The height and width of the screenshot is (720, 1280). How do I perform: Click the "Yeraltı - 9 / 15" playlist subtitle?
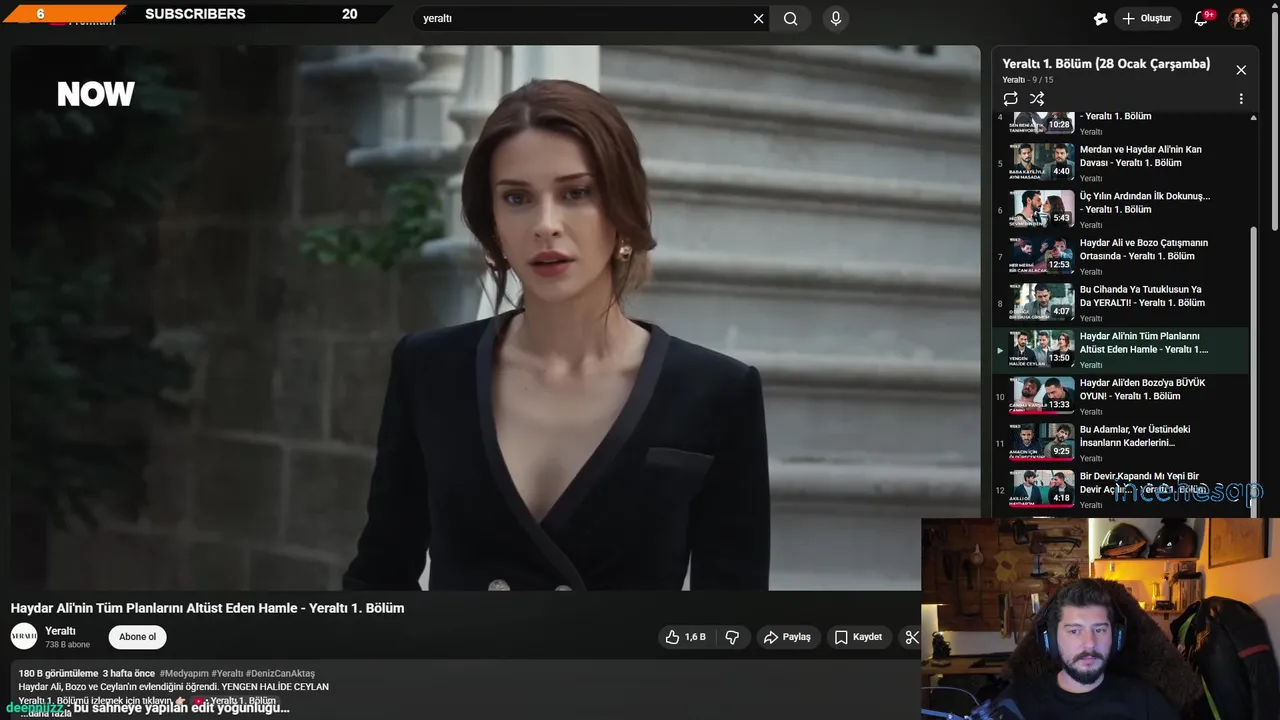click(x=1028, y=80)
